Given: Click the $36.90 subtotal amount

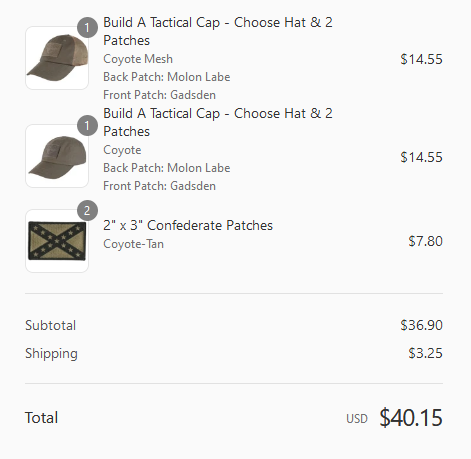Looking at the screenshot, I should click(x=421, y=325).
